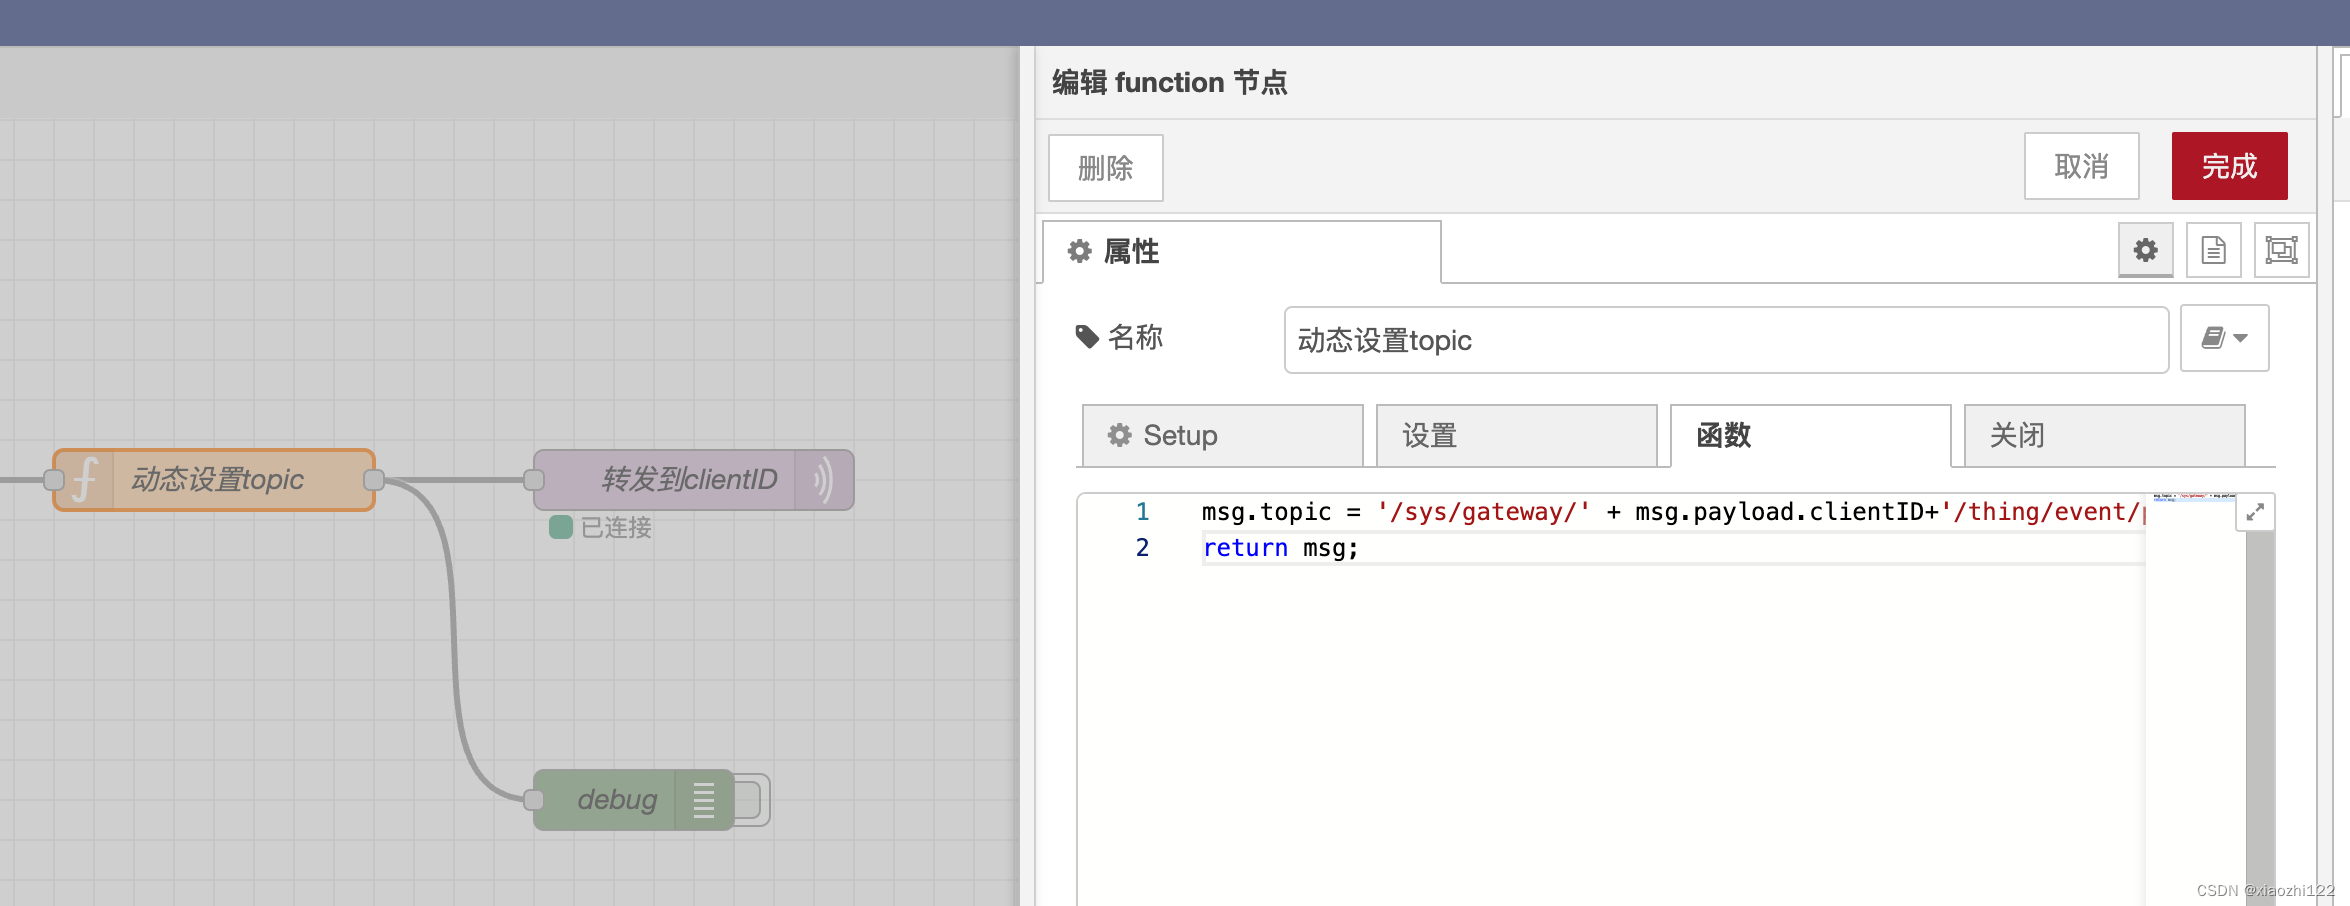The height and width of the screenshot is (906, 2350).
Task: Click the 已连接 status text
Action: [616, 528]
